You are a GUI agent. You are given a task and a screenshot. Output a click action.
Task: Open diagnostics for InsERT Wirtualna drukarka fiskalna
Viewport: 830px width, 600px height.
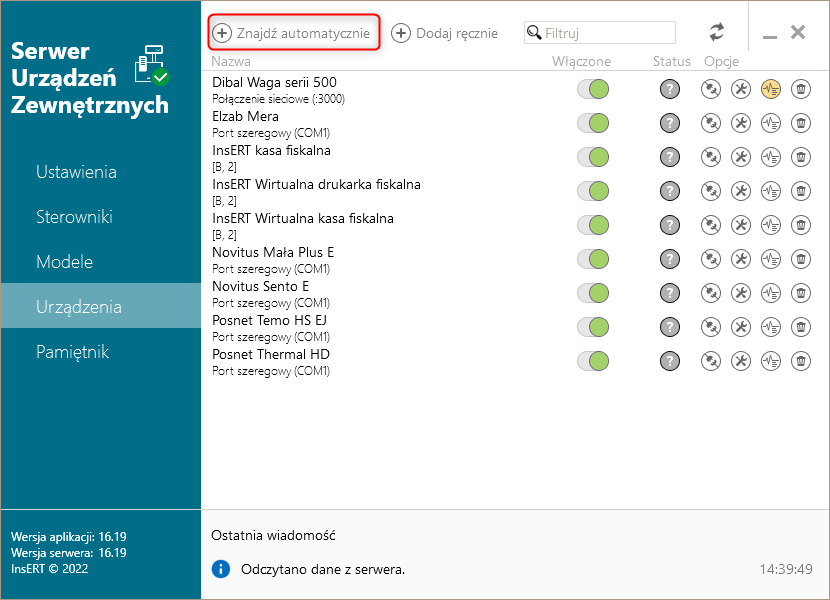[x=771, y=191]
